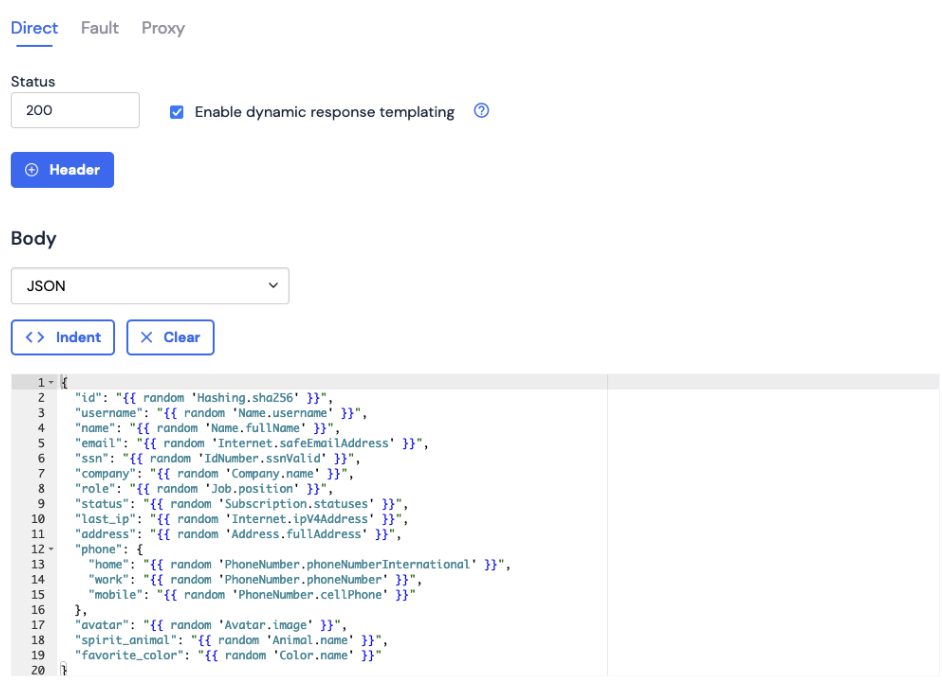Toggle Enable dynamic response templating checkbox
Screen dimensions: 942x692
177,112
